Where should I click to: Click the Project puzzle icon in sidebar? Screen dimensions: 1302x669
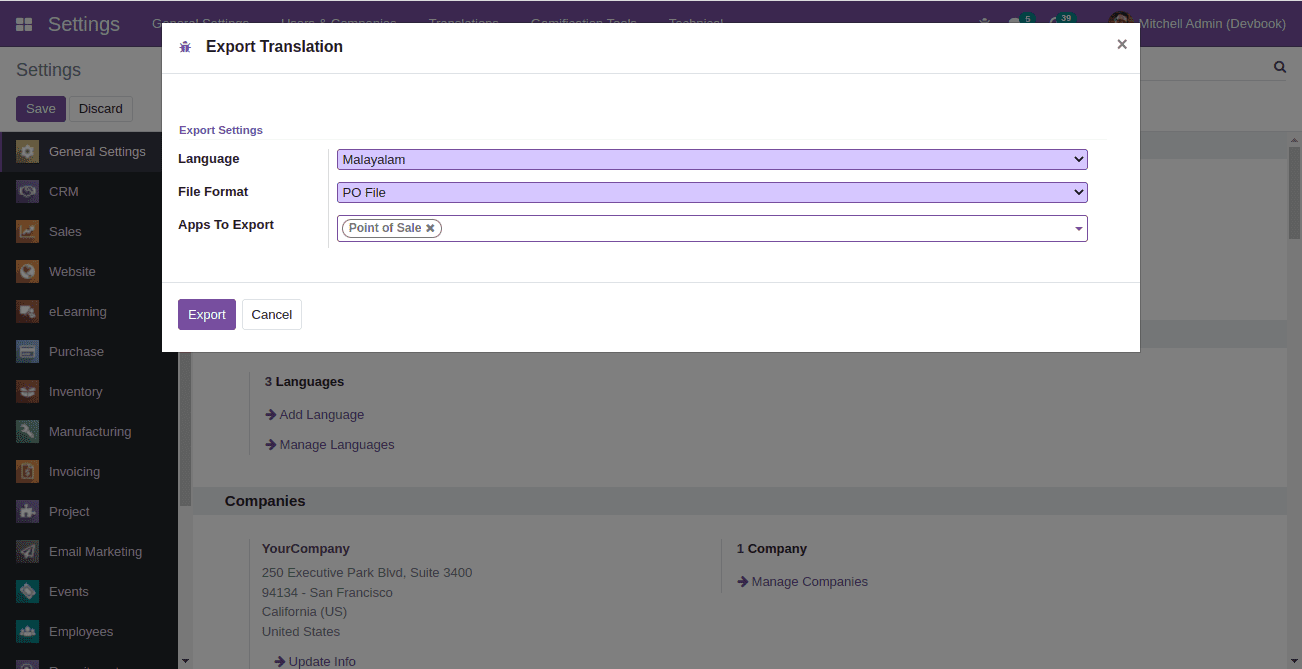[x=27, y=512]
